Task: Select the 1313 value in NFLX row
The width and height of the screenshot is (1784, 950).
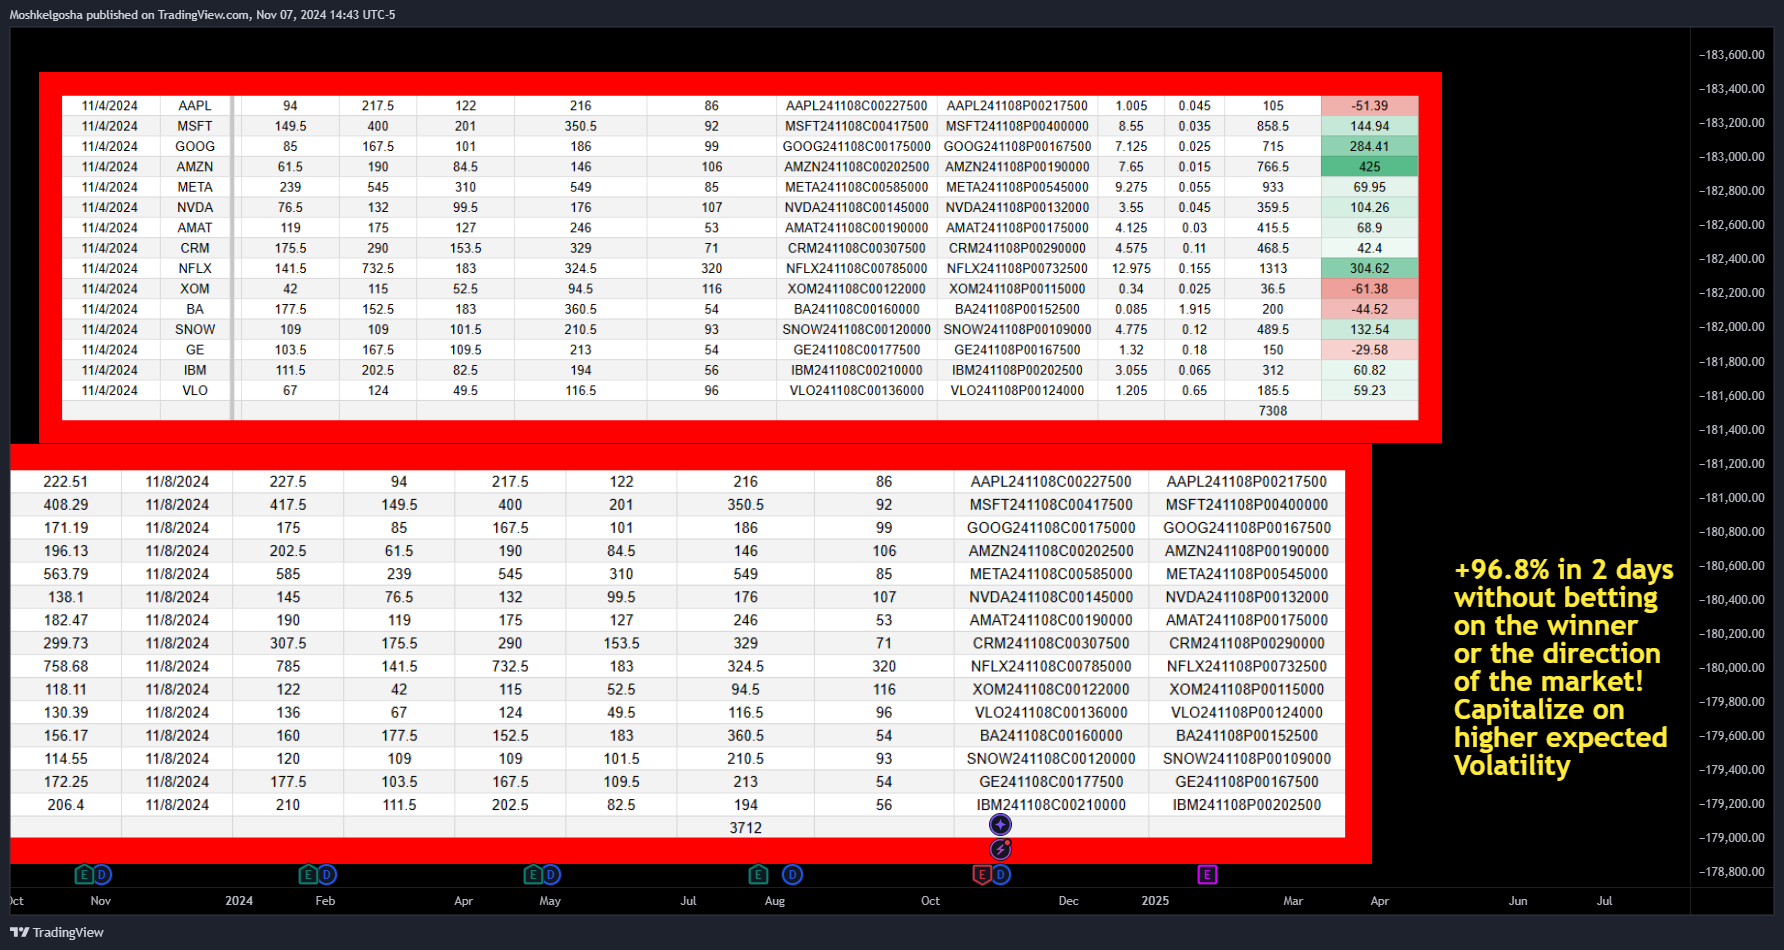Action: [1273, 269]
